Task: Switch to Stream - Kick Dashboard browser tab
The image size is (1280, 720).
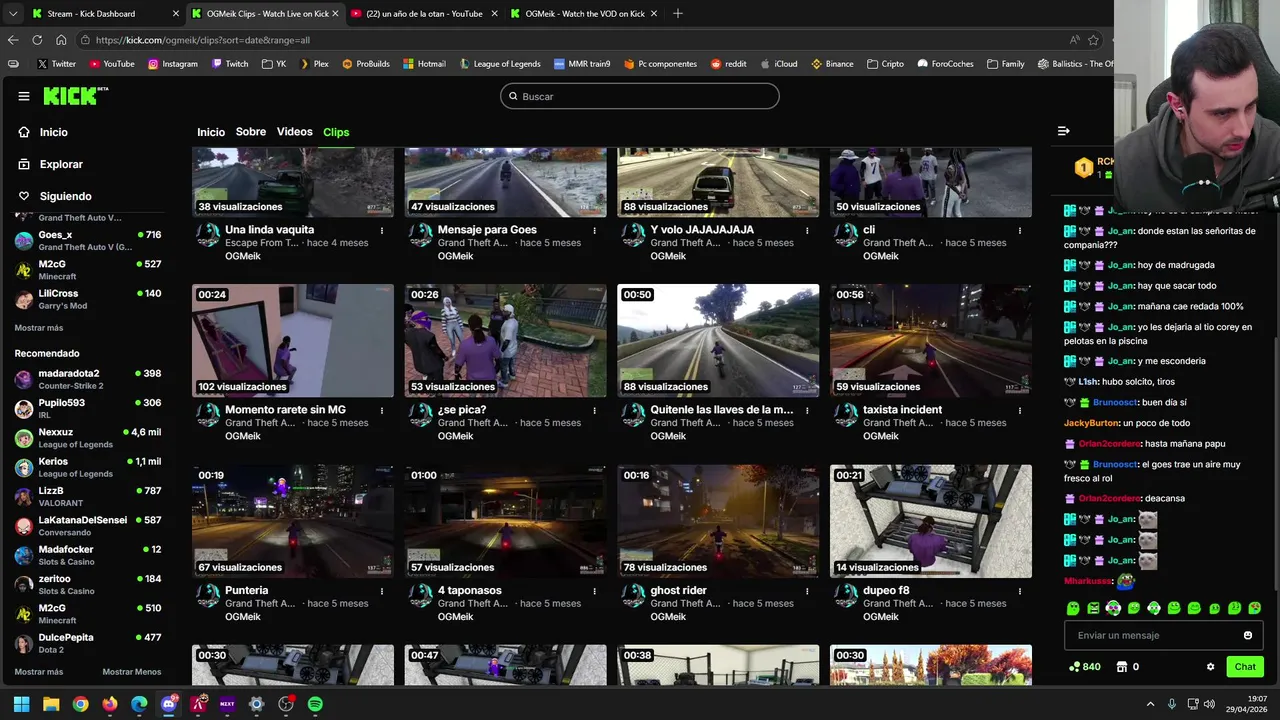Action: [x=103, y=13]
